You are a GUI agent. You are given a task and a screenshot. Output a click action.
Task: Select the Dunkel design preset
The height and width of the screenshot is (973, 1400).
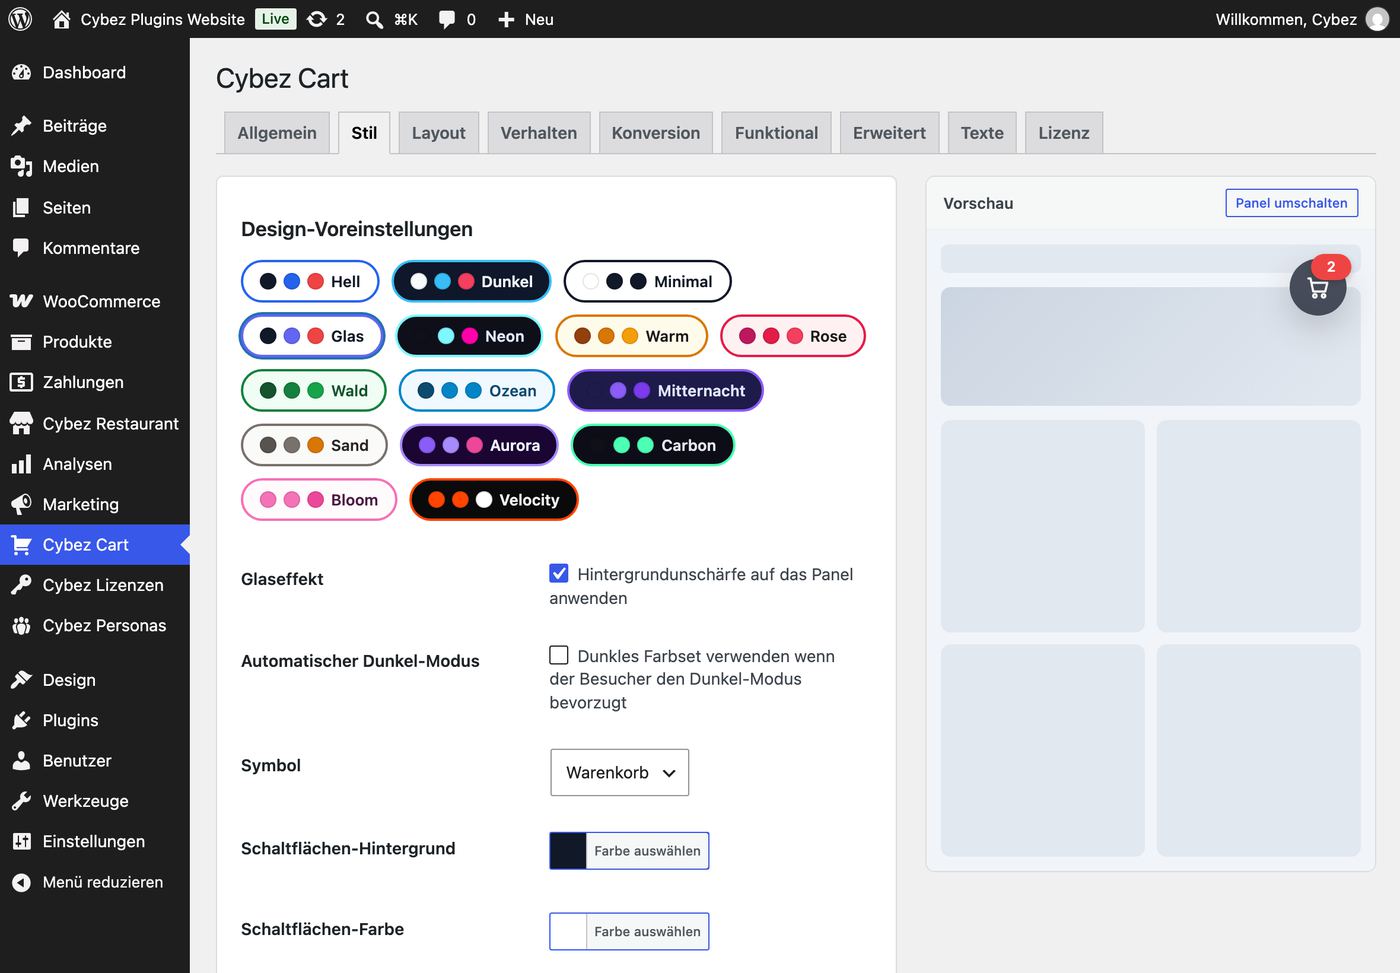472,281
